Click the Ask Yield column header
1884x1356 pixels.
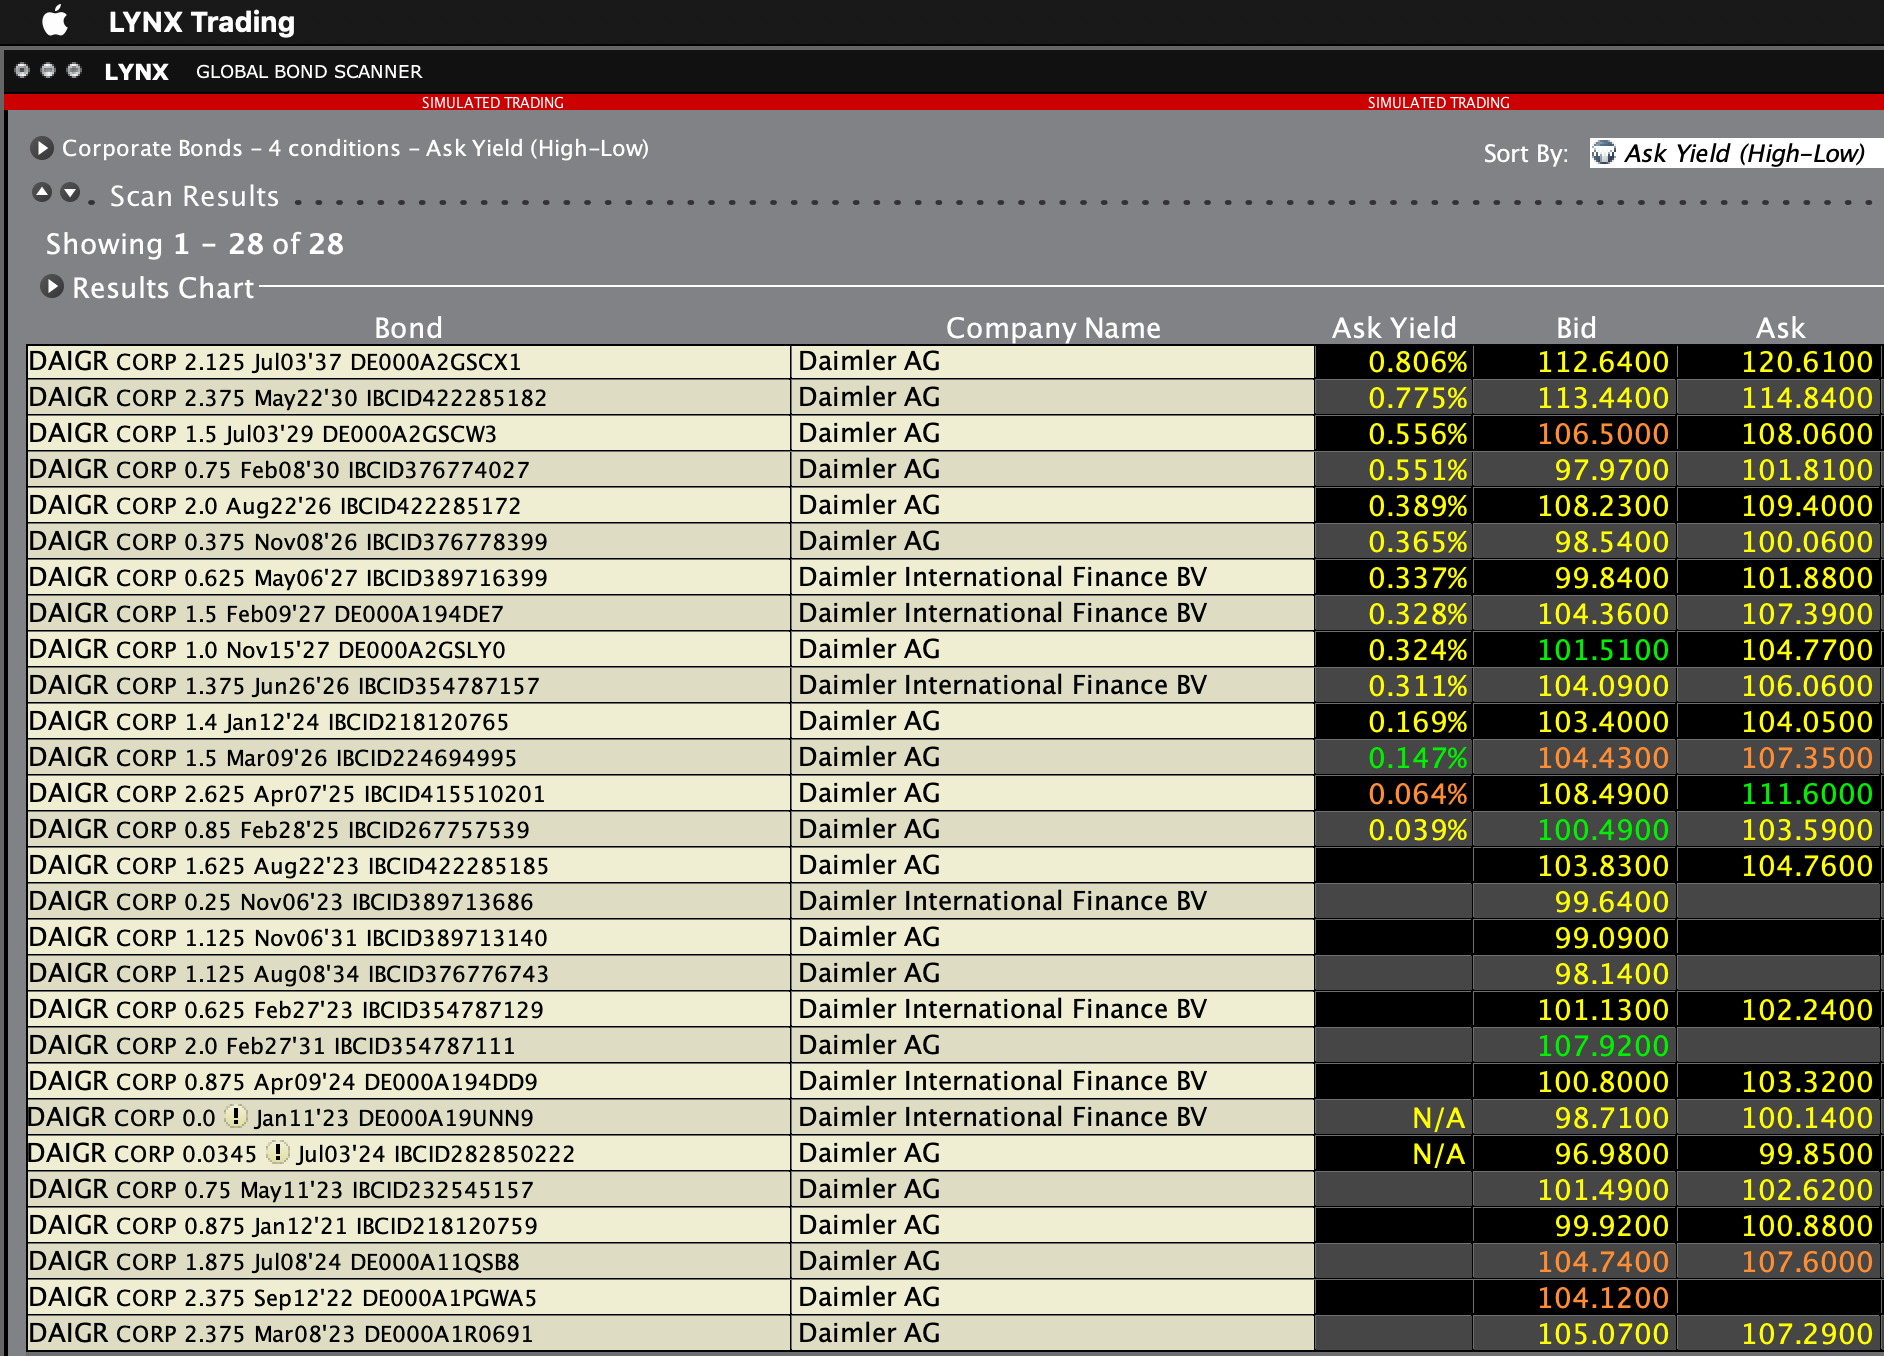[x=1393, y=328]
